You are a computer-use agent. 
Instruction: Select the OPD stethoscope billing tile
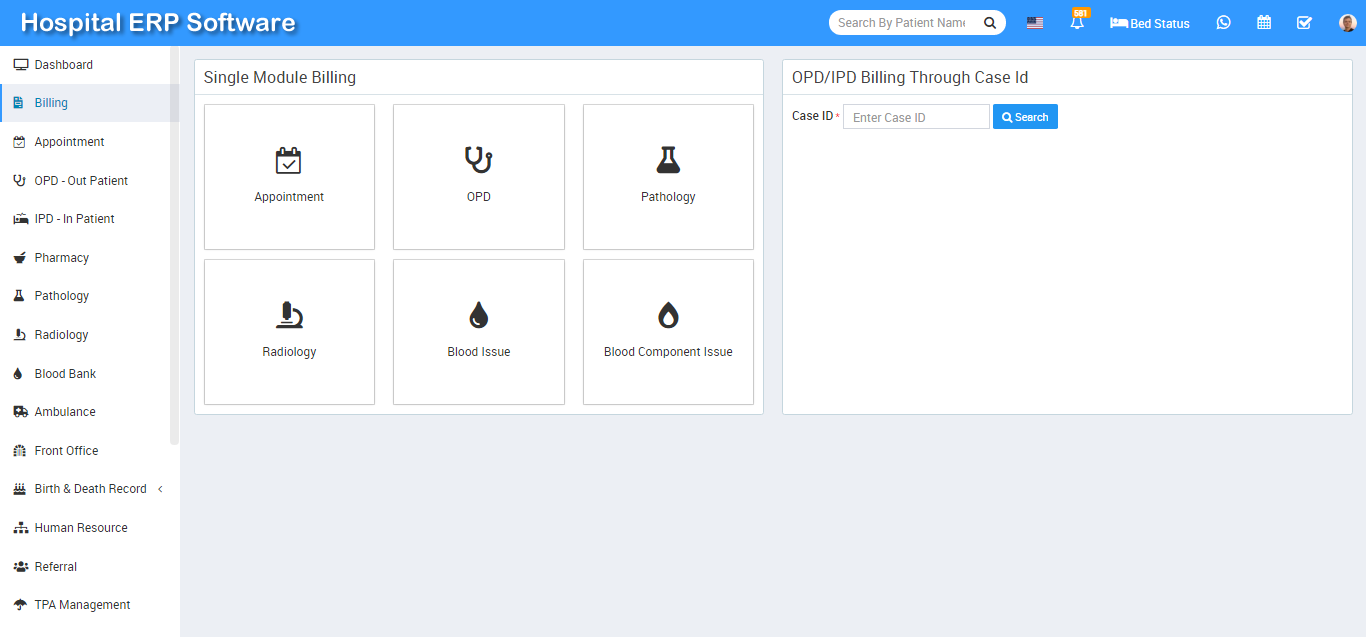478,177
